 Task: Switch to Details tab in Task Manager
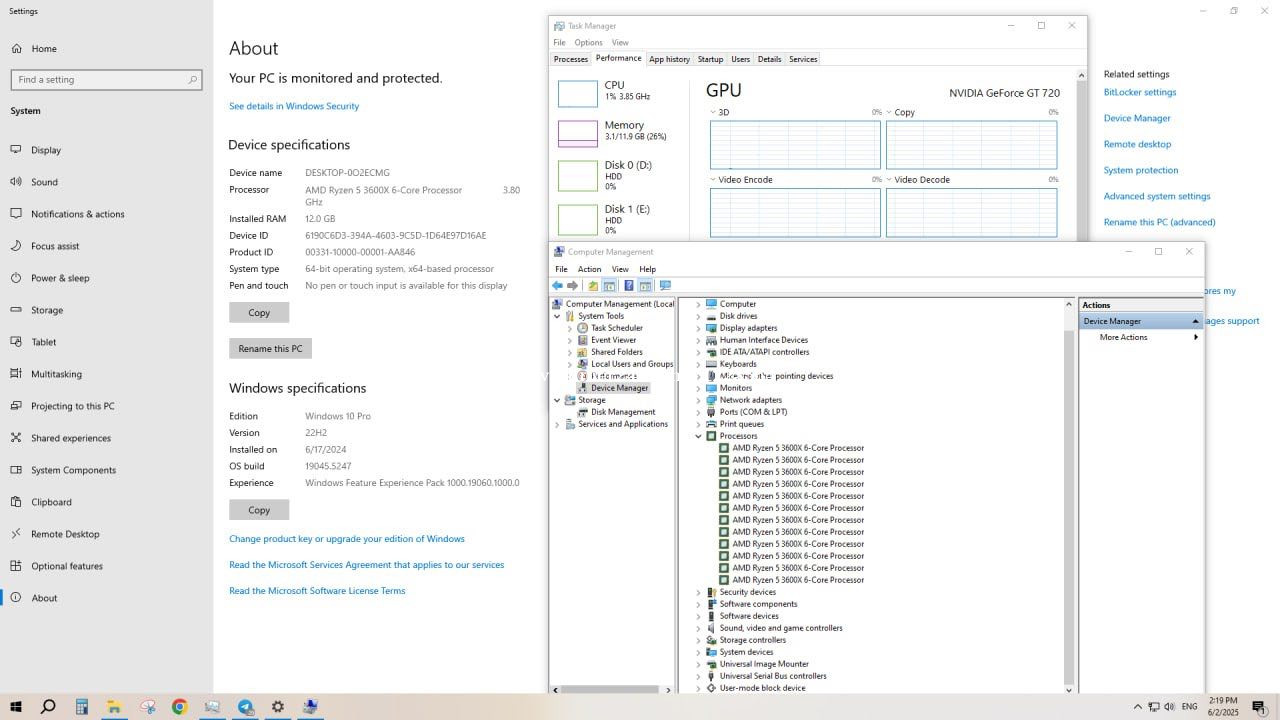click(x=769, y=59)
